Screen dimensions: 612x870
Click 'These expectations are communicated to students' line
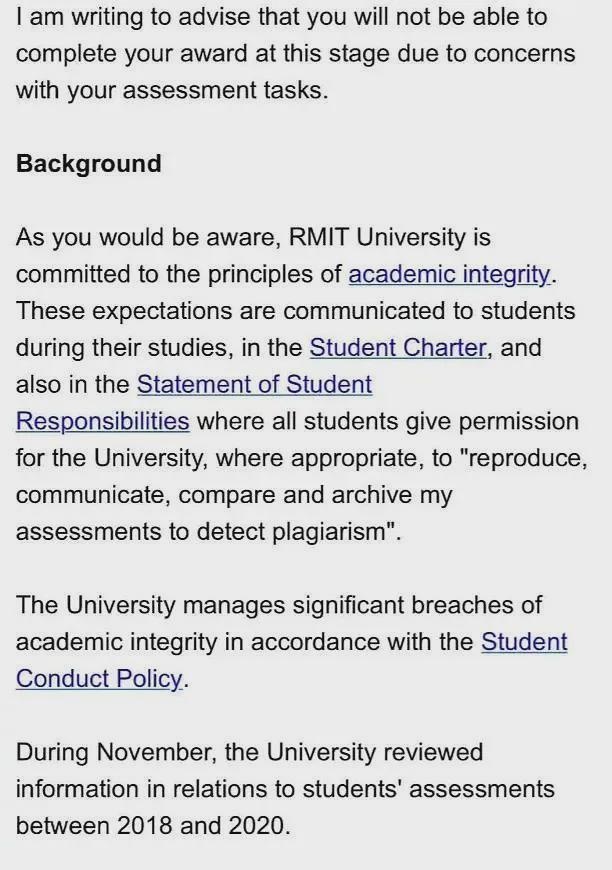tap(295, 311)
